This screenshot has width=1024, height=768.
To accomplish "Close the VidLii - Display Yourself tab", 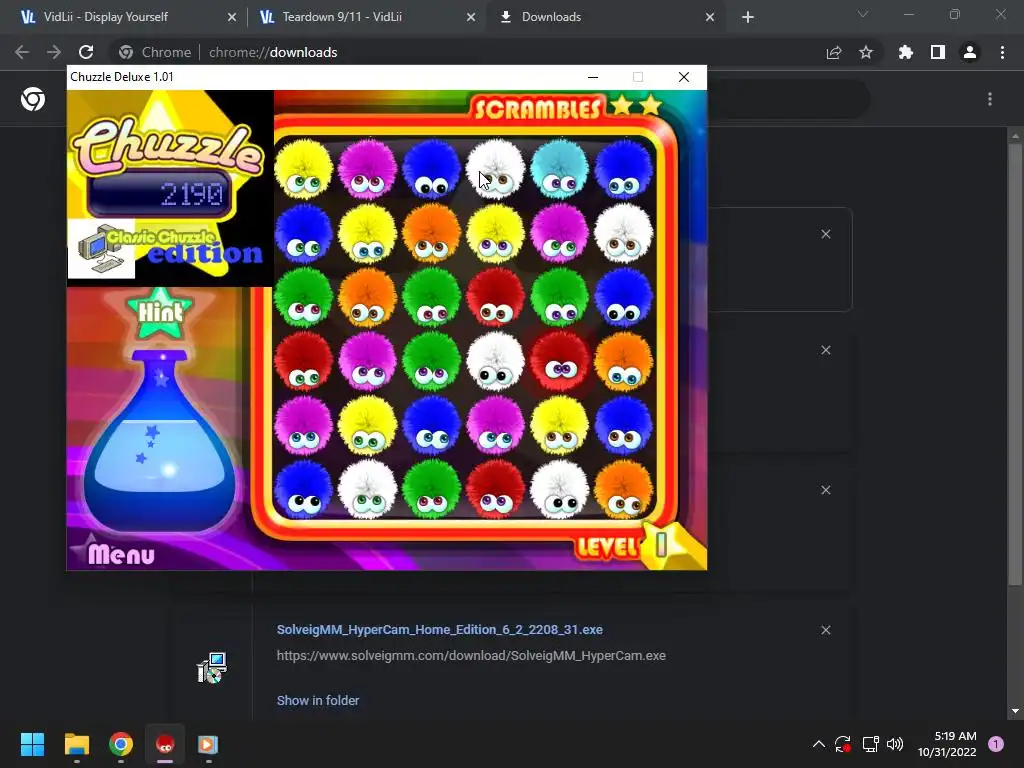I will [232, 17].
